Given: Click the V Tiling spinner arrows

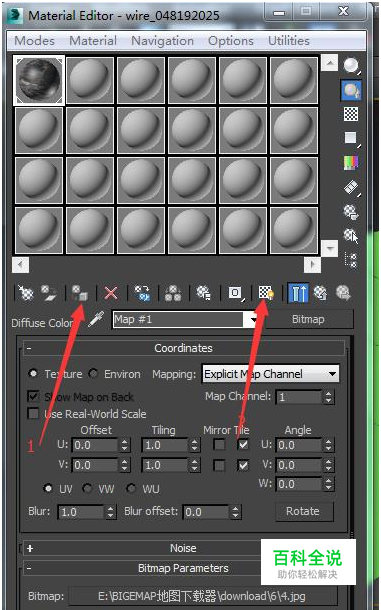Looking at the screenshot, I should click(194, 465).
